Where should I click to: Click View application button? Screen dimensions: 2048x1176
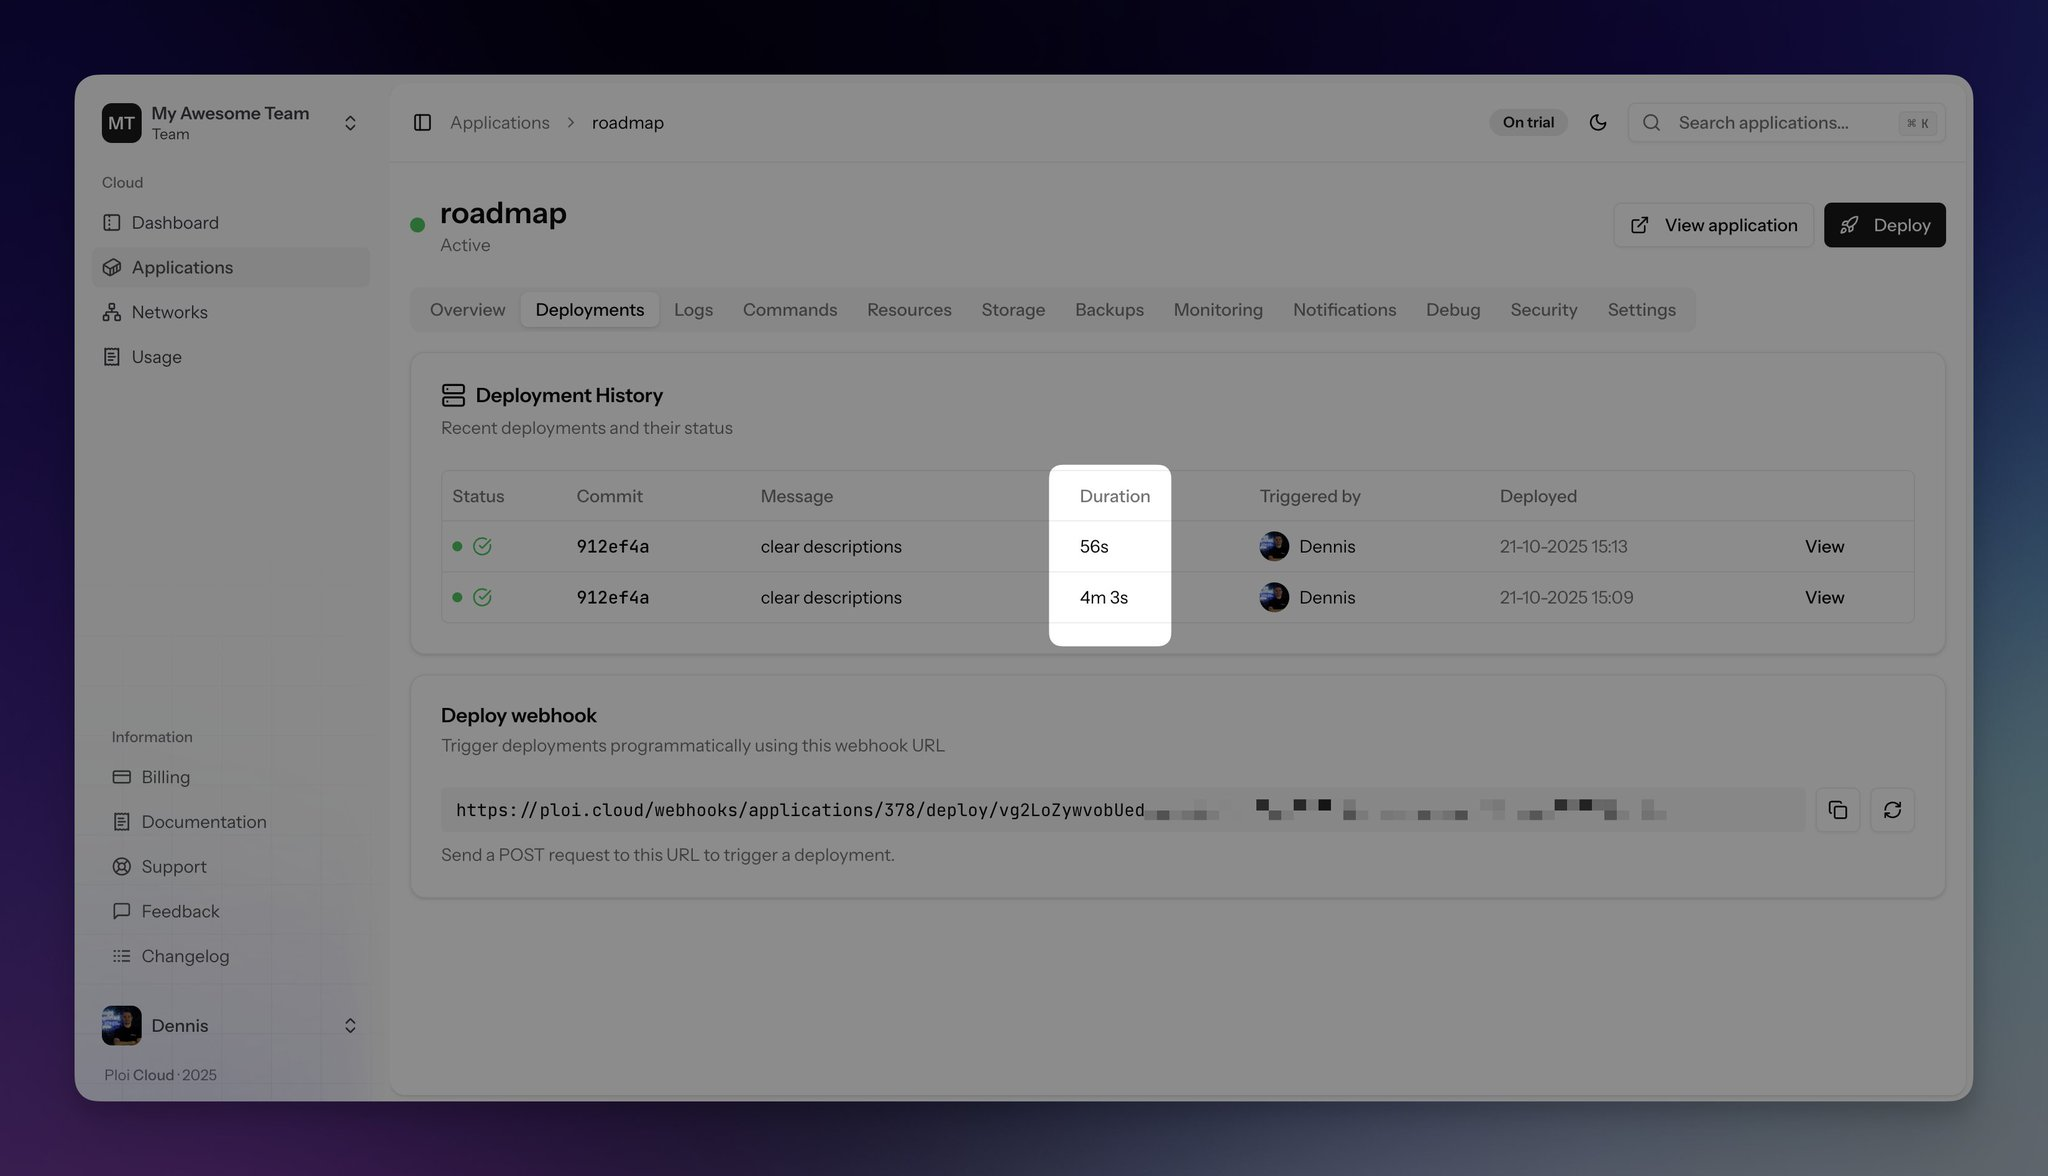click(x=1713, y=225)
